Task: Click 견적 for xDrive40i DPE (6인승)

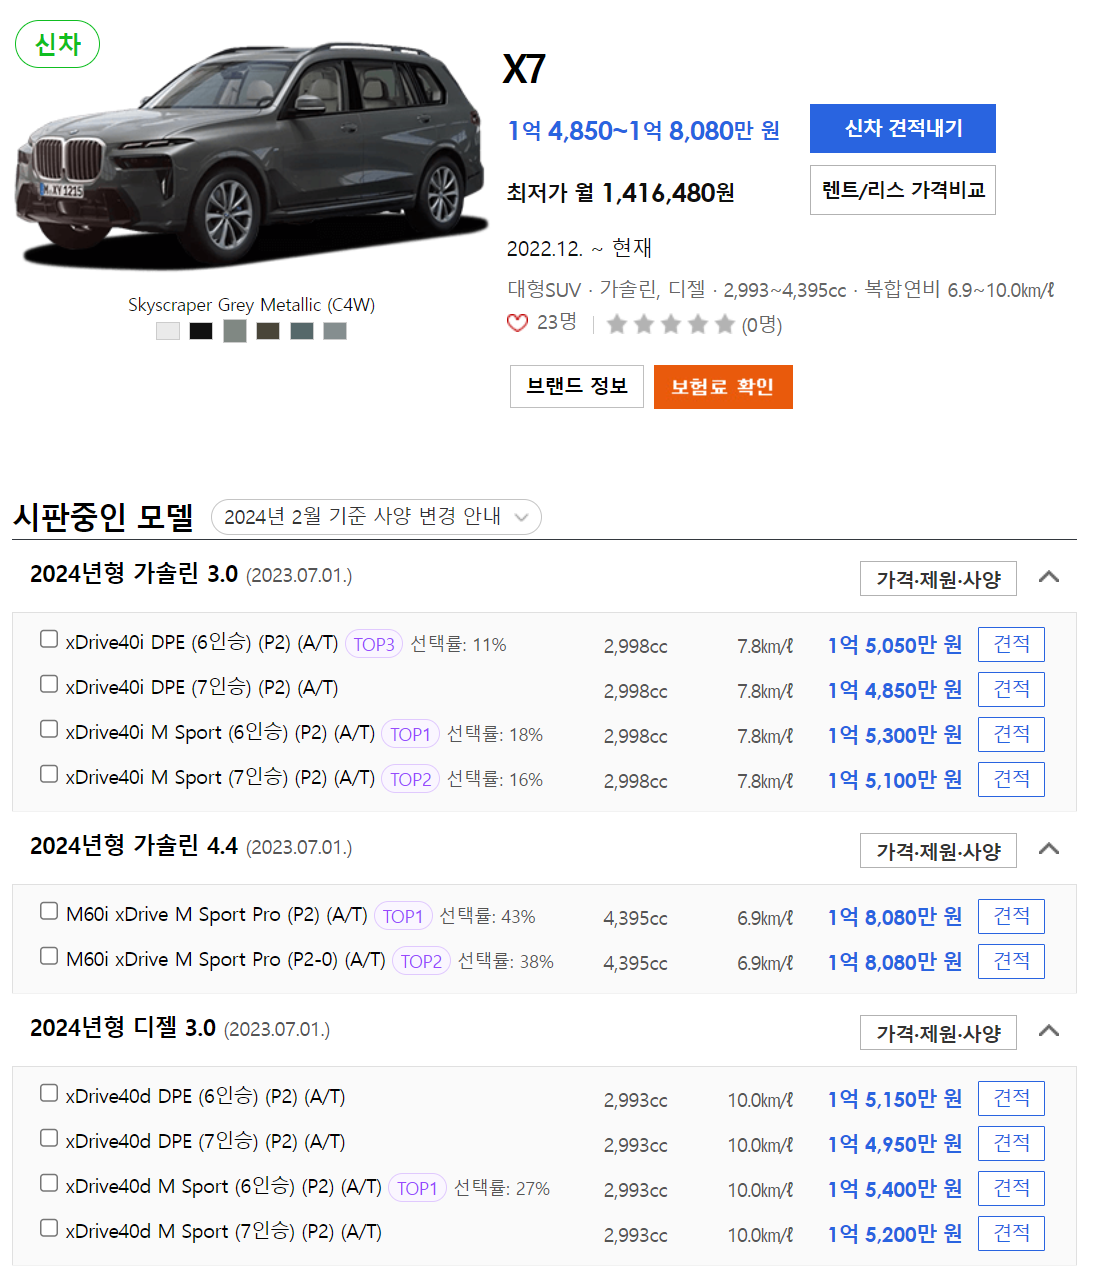Action: pos(1011,644)
